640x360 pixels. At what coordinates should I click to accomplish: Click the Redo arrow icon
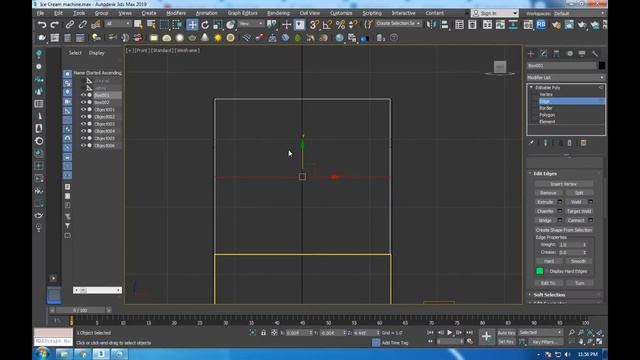[54, 25]
